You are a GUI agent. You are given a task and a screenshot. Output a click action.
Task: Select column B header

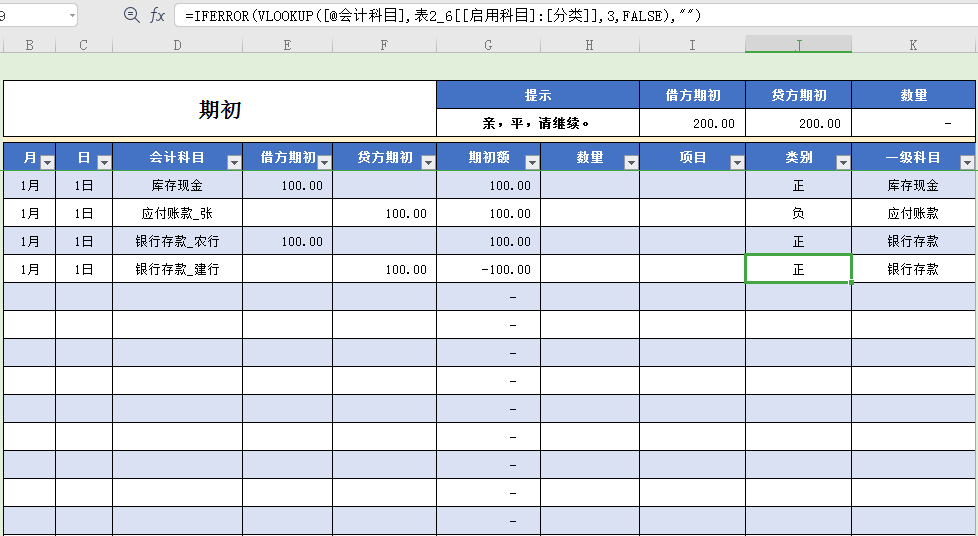point(29,44)
